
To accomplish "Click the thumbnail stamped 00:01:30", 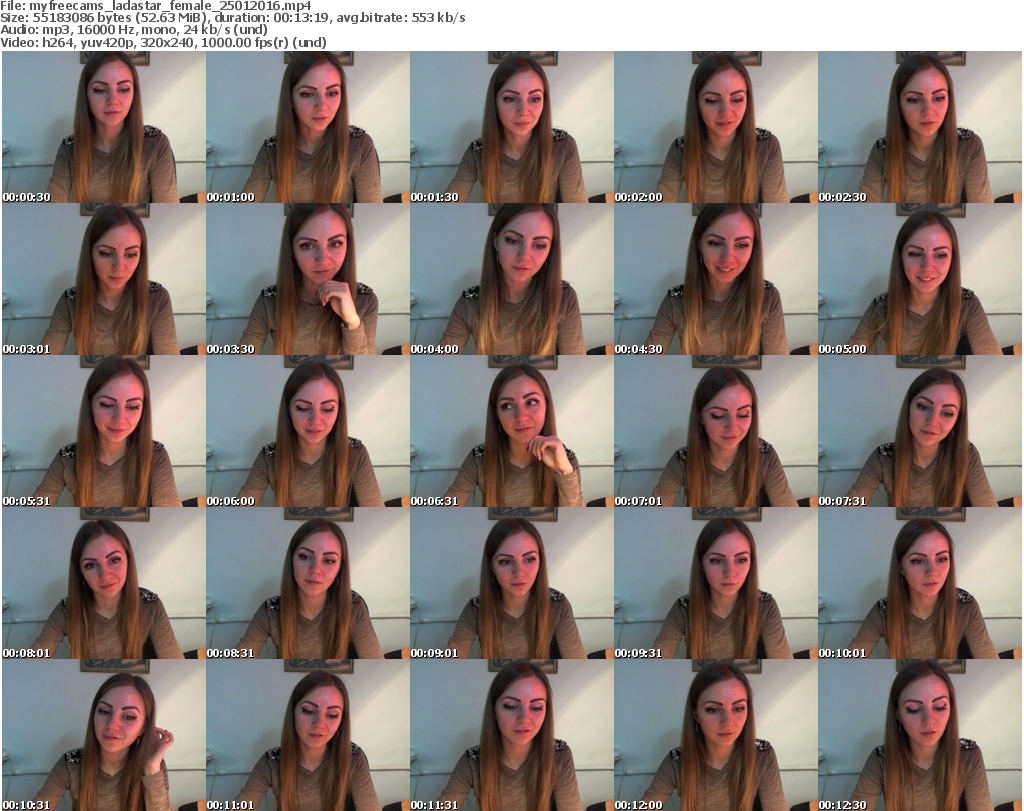I will point(512,127).
